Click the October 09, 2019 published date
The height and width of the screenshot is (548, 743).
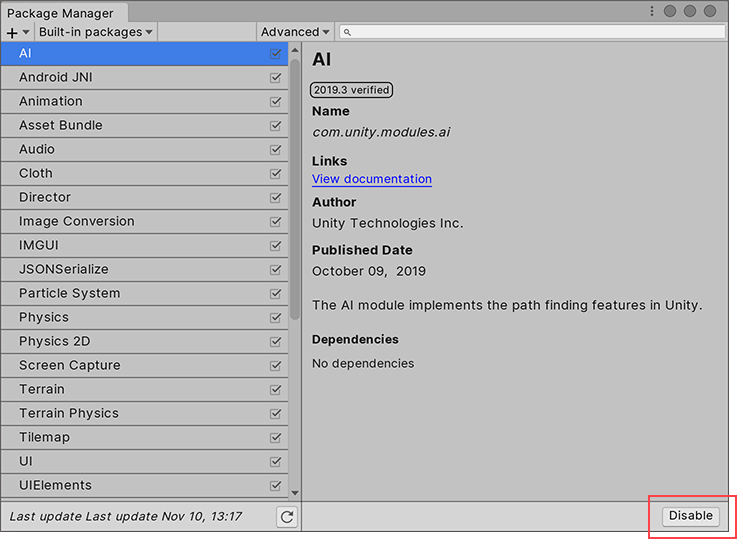click(369, 272)
